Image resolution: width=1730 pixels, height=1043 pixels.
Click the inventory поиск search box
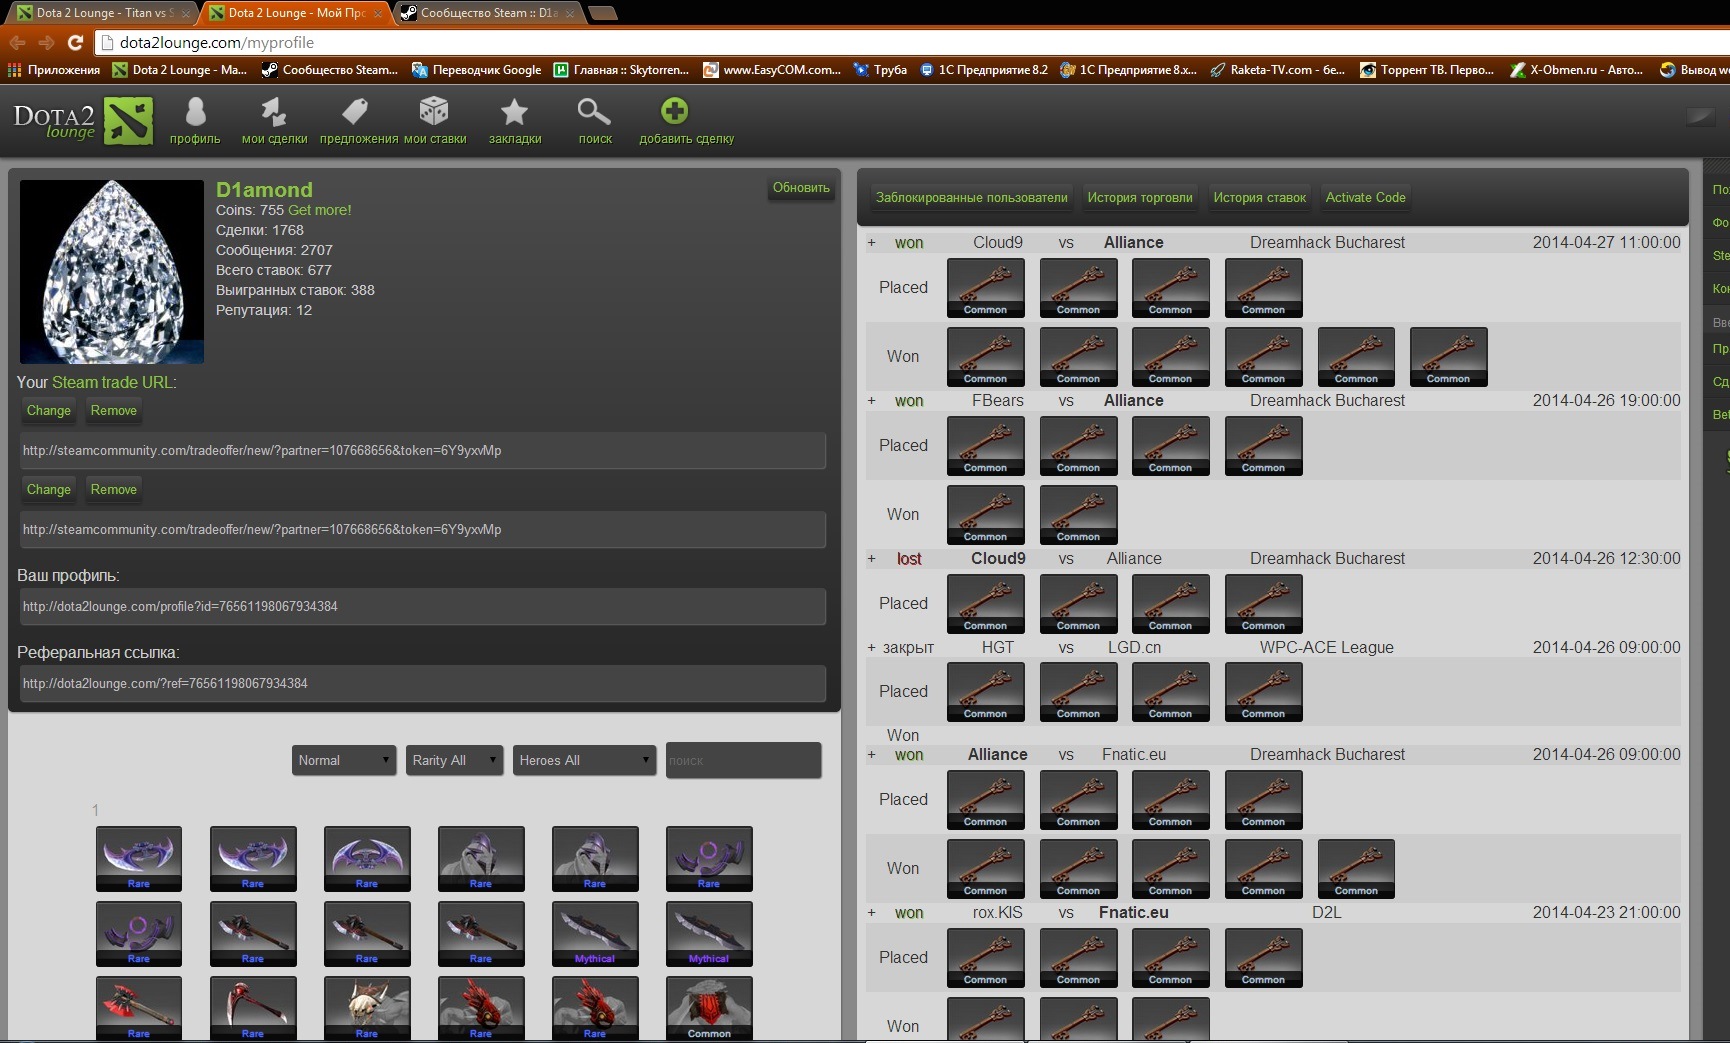743,760
